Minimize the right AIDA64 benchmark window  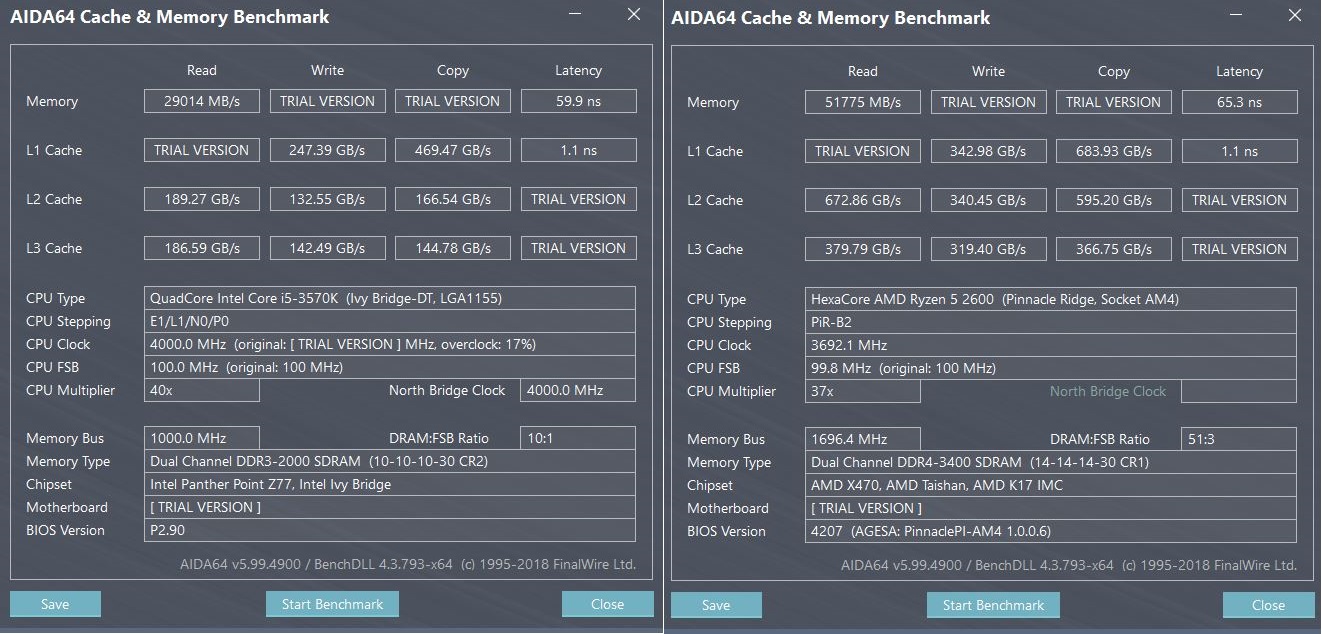(x=1236, y=16)
